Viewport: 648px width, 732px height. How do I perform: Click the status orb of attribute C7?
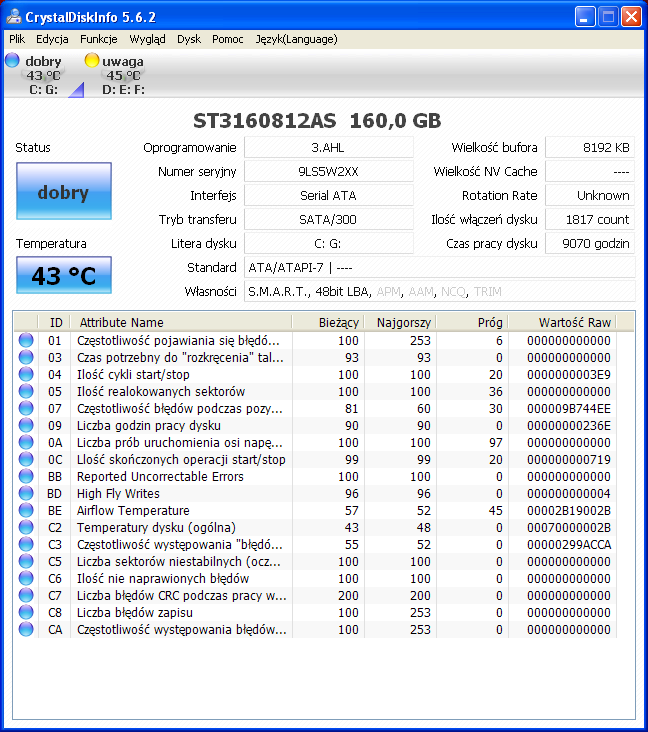26,595
